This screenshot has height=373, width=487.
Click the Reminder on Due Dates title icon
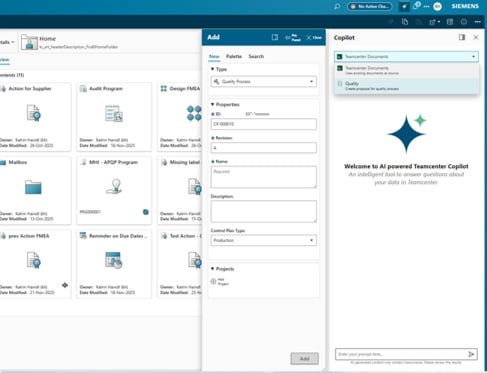(83, 236)
